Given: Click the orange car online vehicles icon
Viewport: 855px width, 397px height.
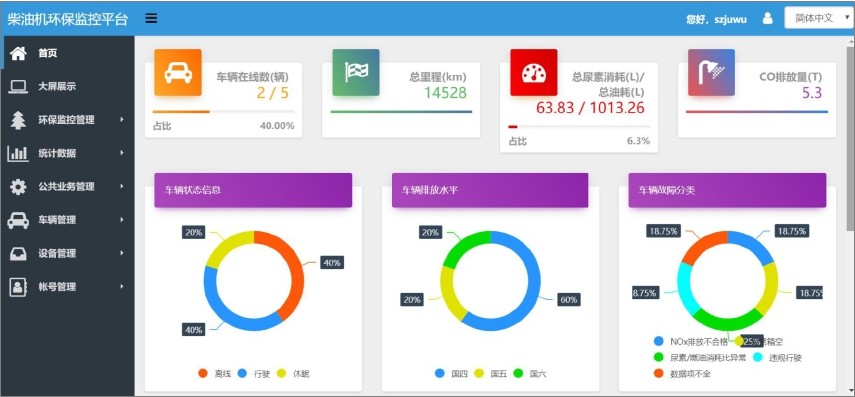Looking at the screenshot, I should [178, 73].
